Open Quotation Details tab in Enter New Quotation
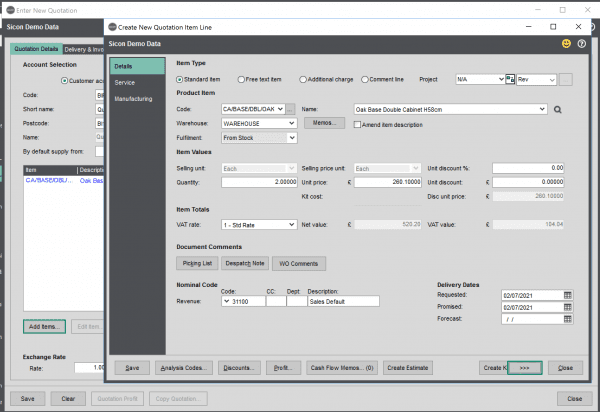This screenshot has height=412, width=600. point(36,49)
